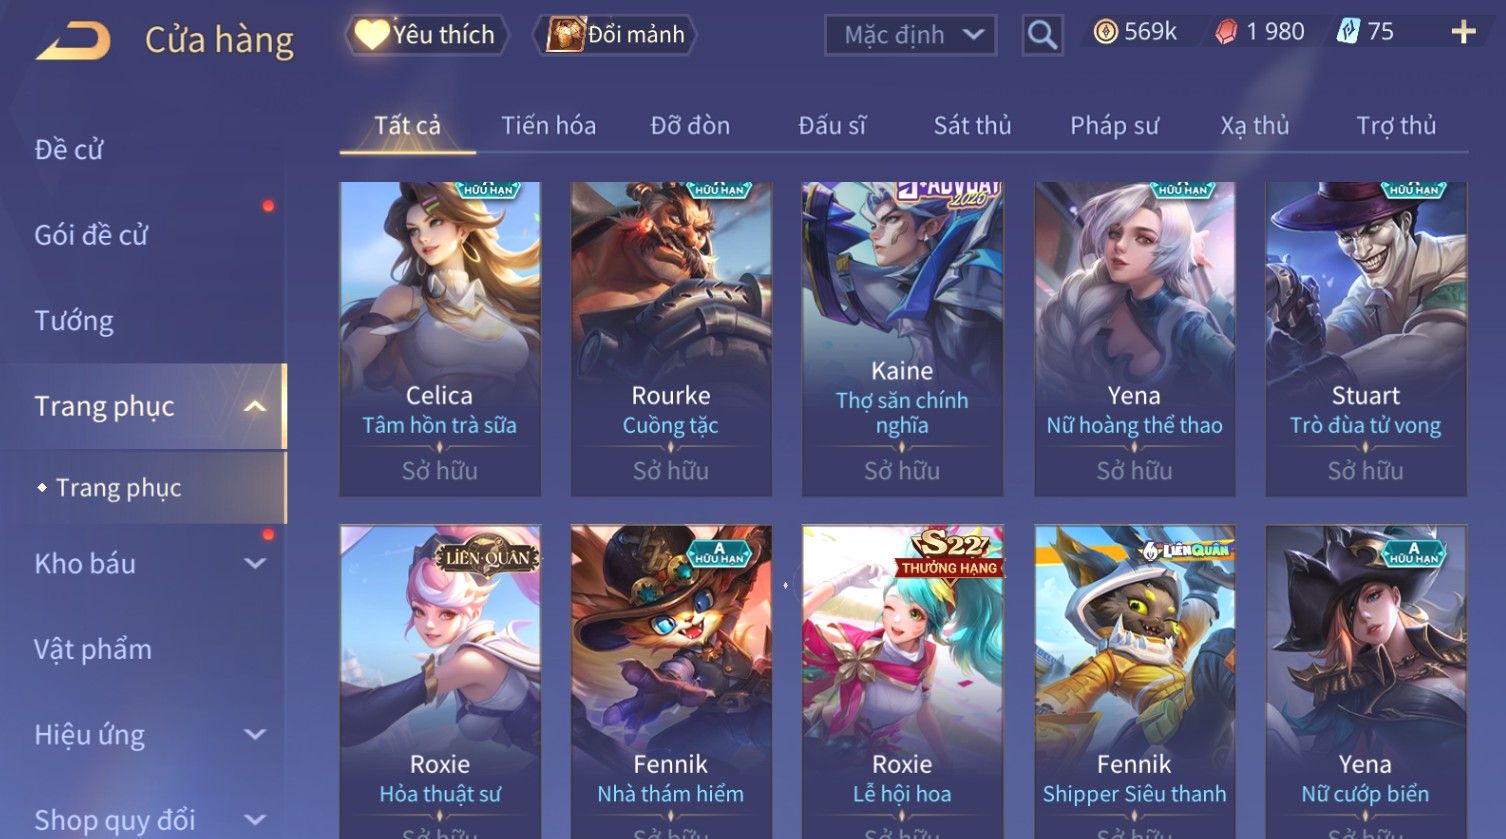Select the Celica Tâm hồn trà sữa skin

pos(440,339)
